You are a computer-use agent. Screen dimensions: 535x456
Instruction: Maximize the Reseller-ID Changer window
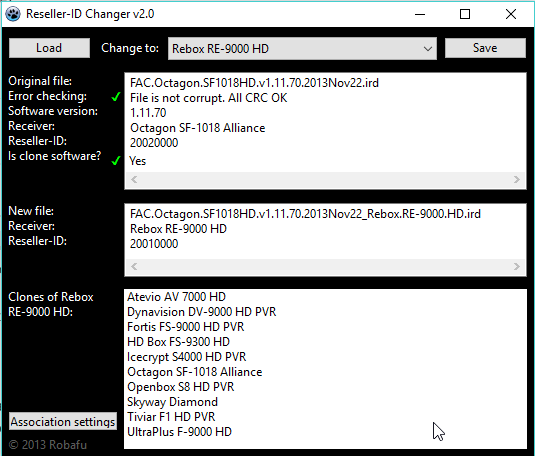coord(465,14)
